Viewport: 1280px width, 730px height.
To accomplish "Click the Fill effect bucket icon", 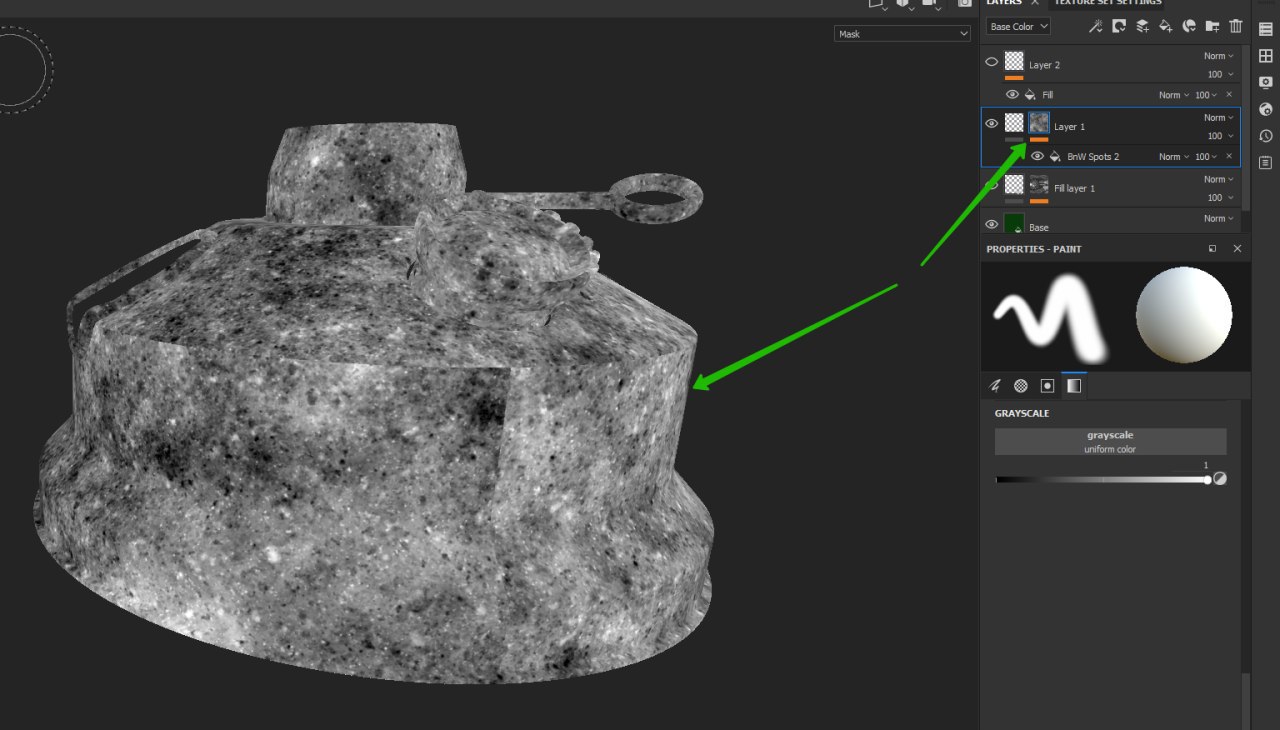I will [1030, 95].
